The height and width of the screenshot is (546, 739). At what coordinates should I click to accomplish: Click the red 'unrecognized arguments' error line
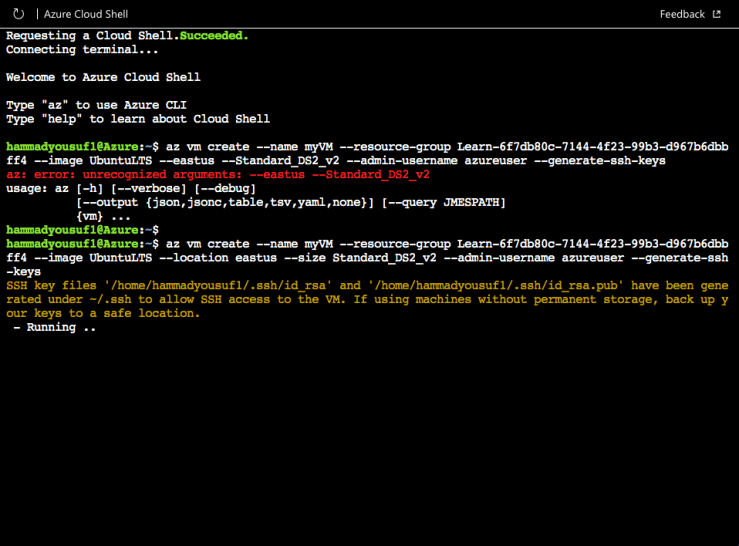(218, 174)
